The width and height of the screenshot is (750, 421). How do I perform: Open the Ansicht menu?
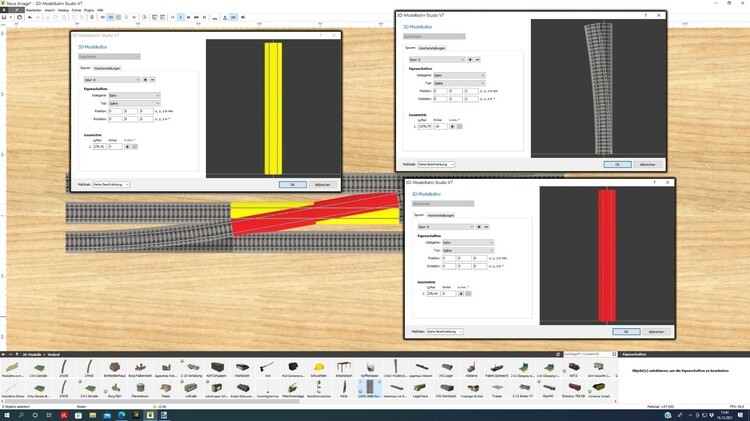tap(50, 10)
